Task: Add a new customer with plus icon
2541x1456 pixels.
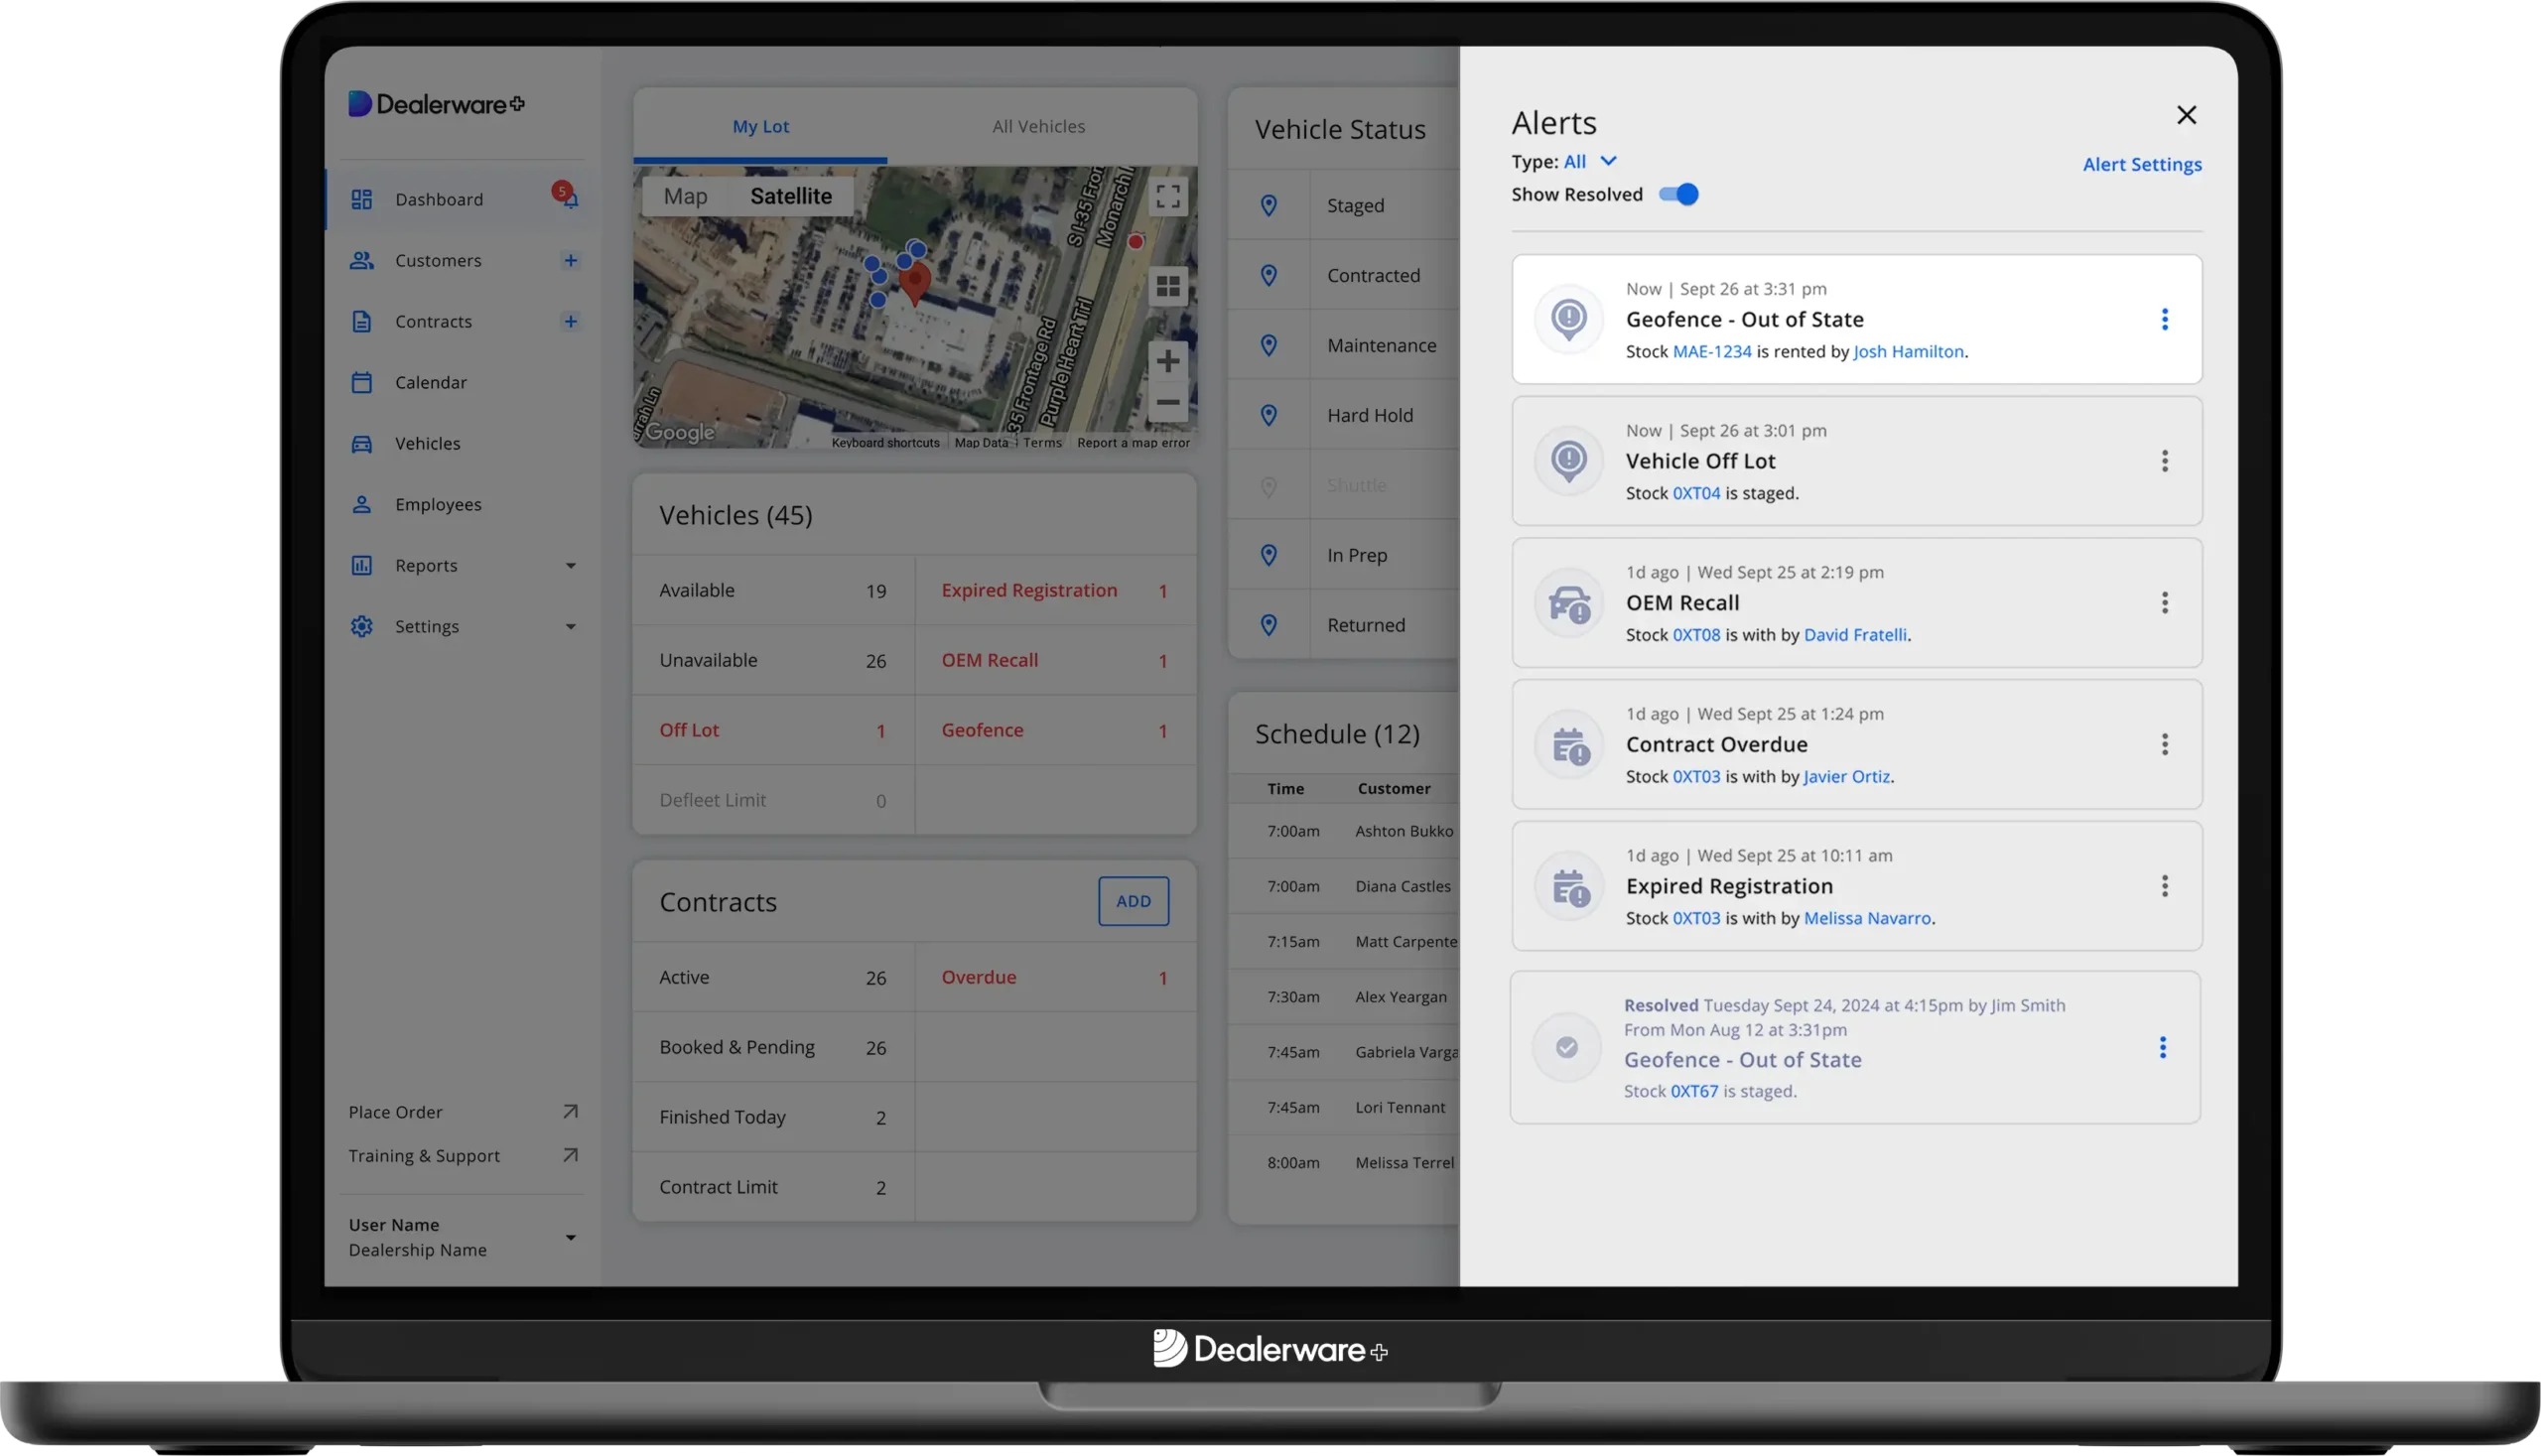Action: tap(571, 260)
